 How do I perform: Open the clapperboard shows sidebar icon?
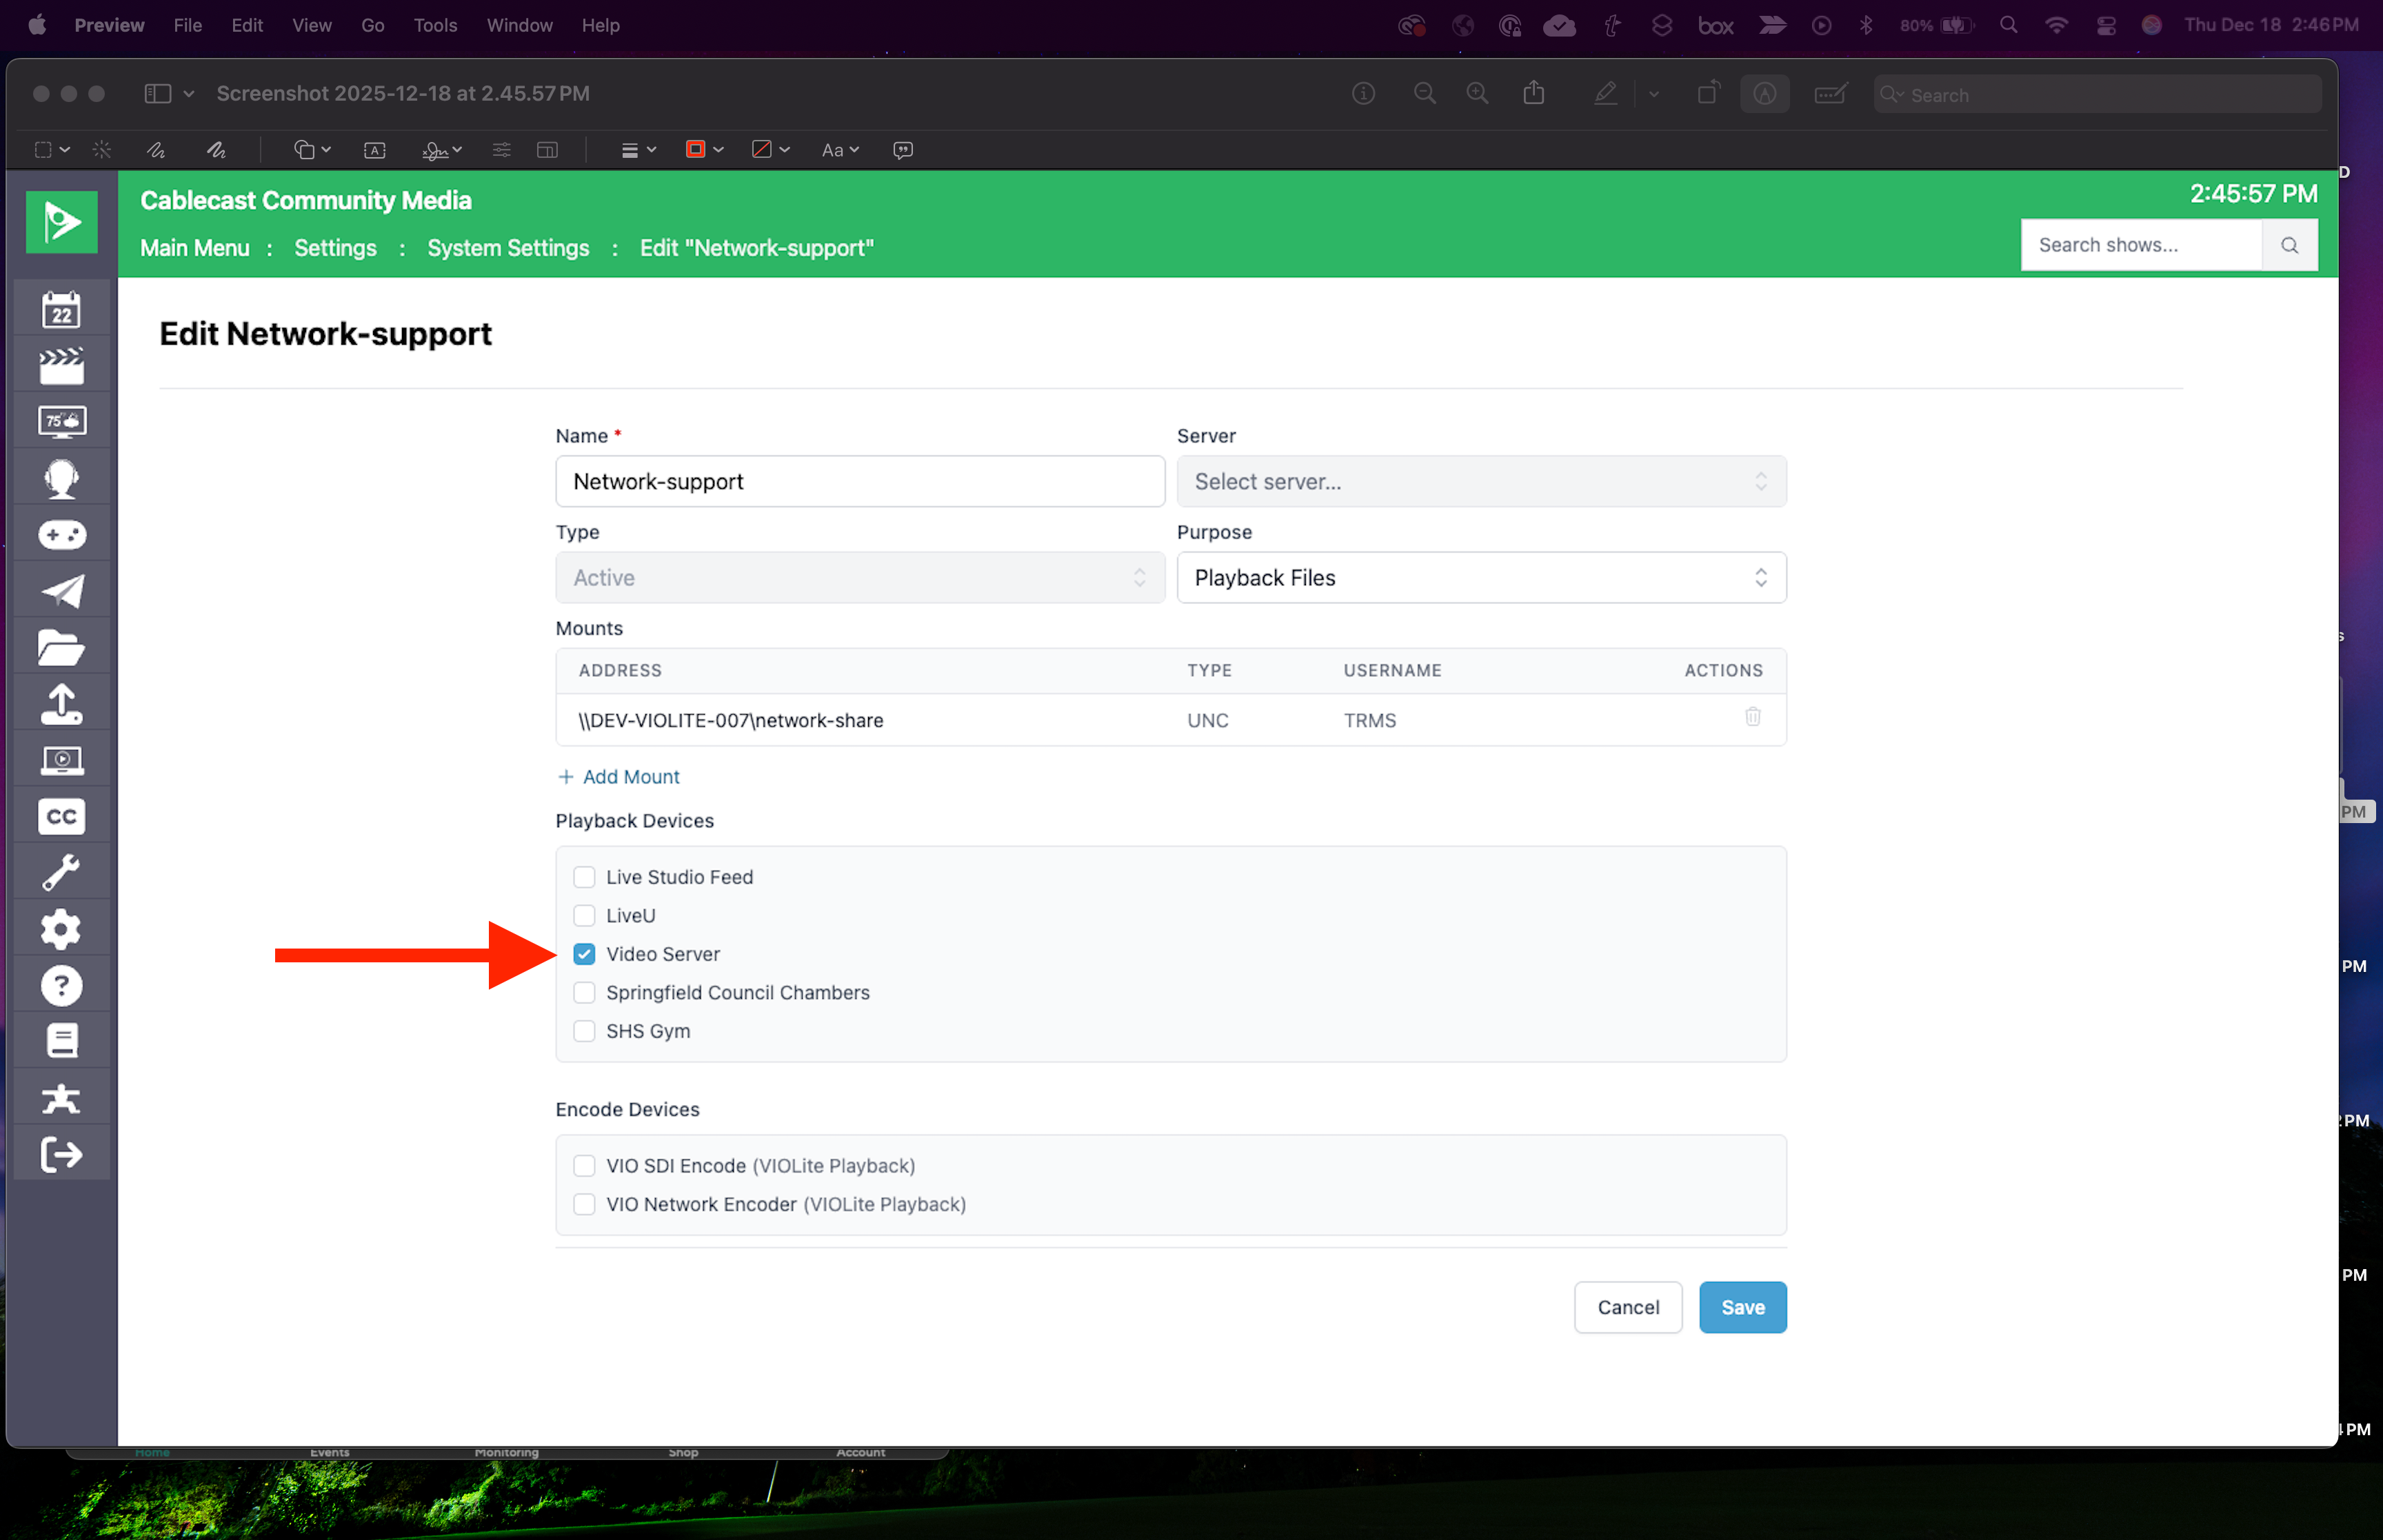click(x=61, y=366)
